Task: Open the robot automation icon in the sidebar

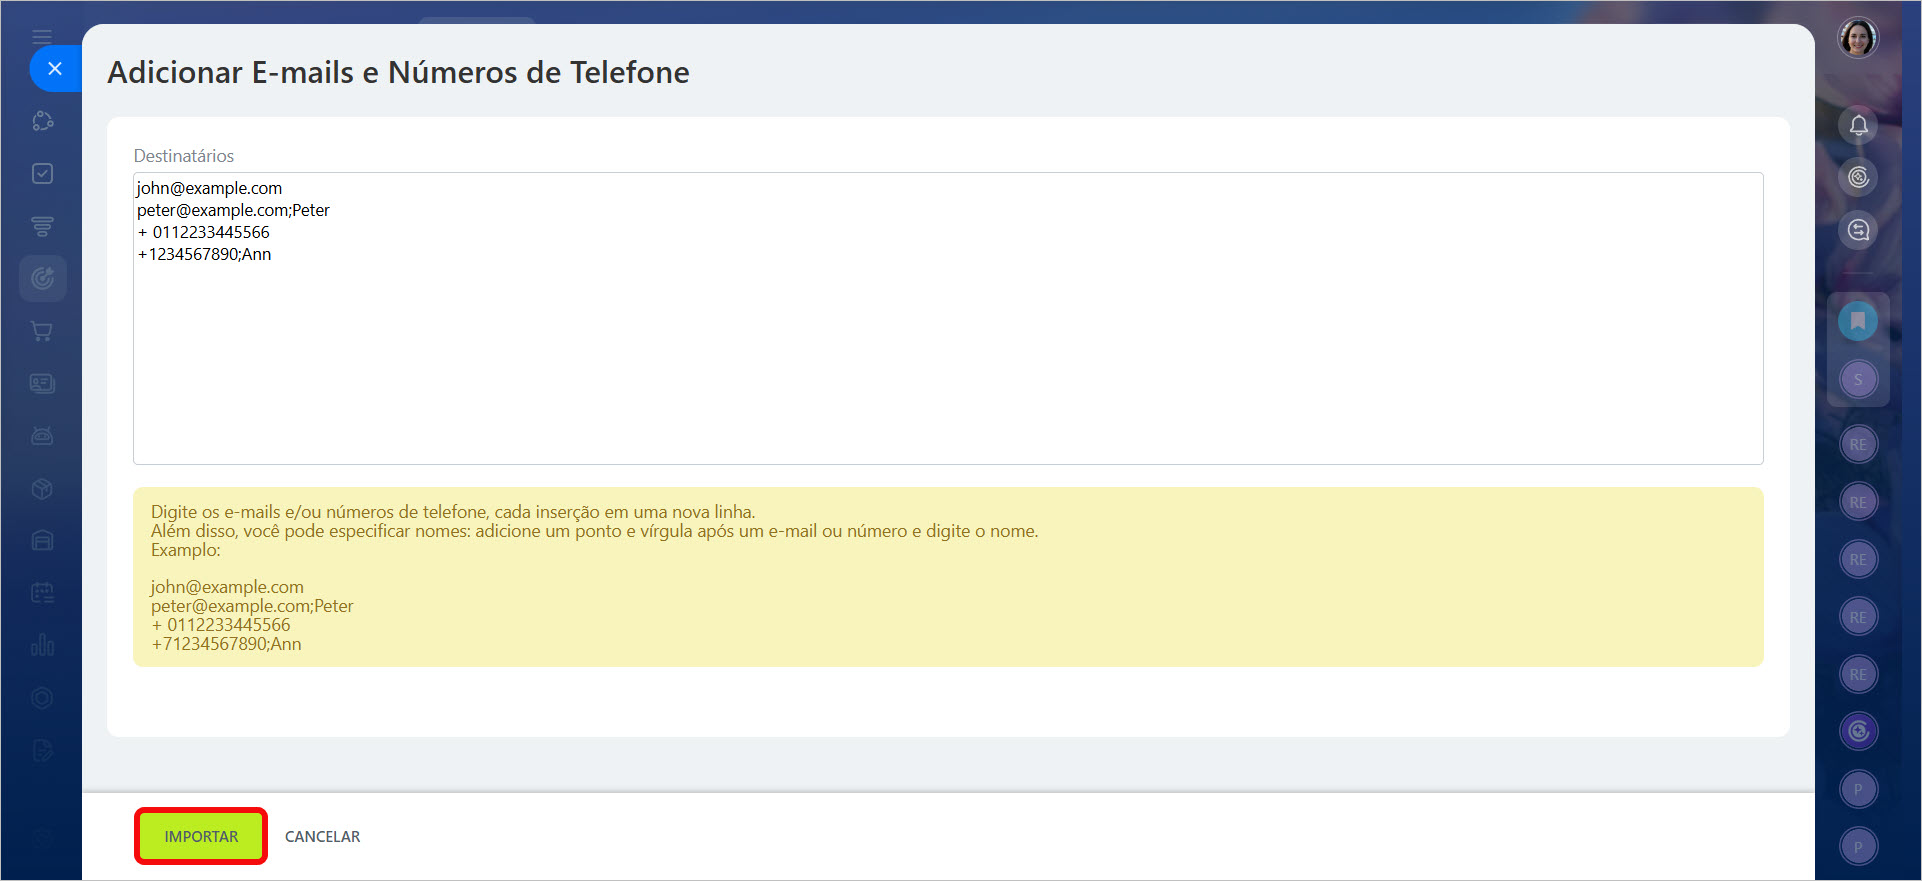Action: 42,436
